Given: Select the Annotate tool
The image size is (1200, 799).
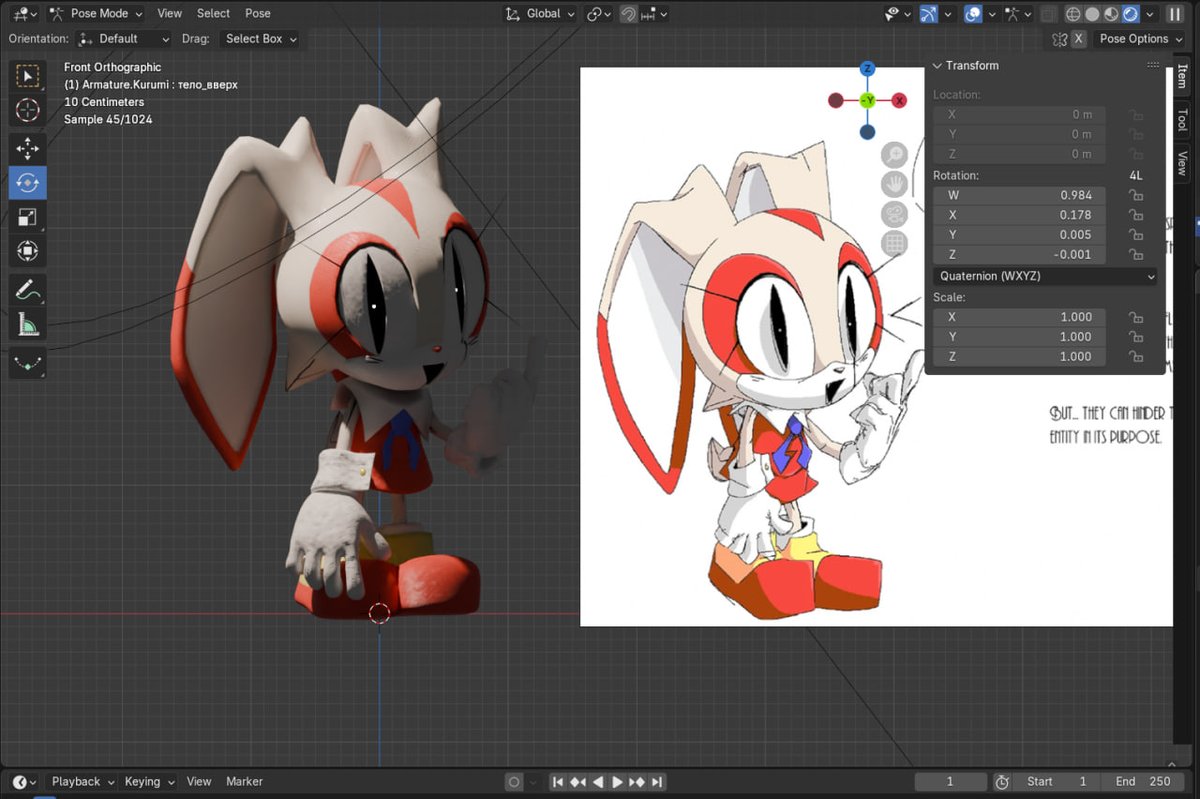Looking at the screenshot, I should 27,290.
